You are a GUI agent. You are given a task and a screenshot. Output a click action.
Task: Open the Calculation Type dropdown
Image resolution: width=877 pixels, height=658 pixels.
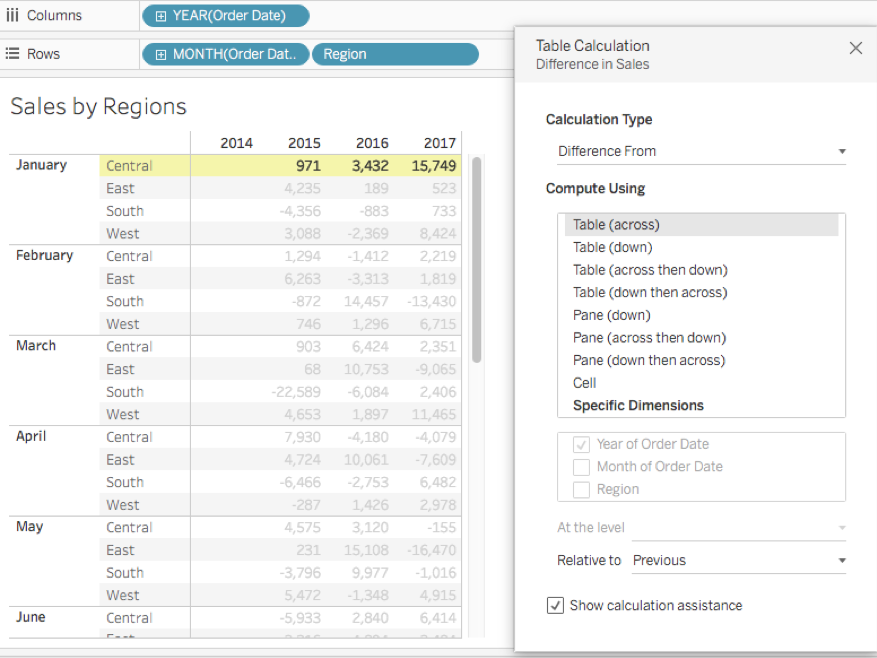coord(701,152)
